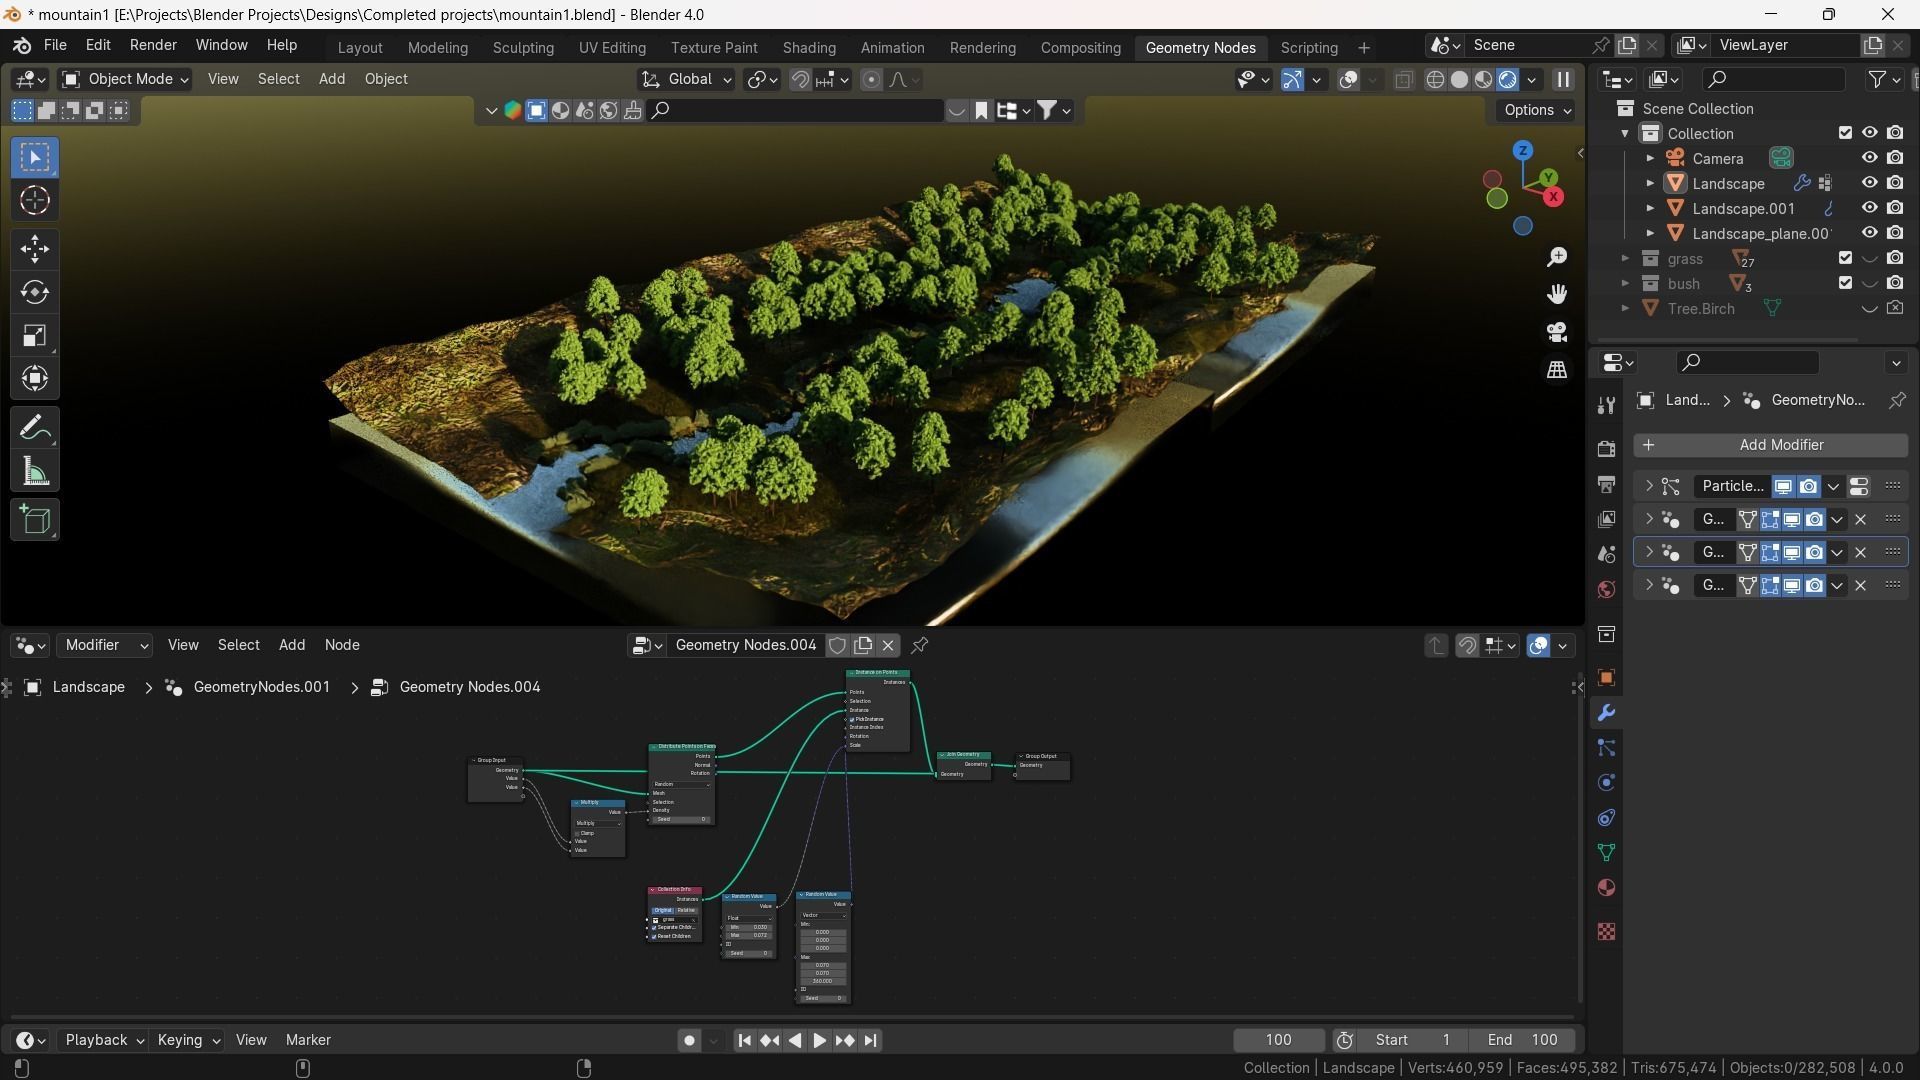Open the Object Mode dropdown

coord(125,79)
